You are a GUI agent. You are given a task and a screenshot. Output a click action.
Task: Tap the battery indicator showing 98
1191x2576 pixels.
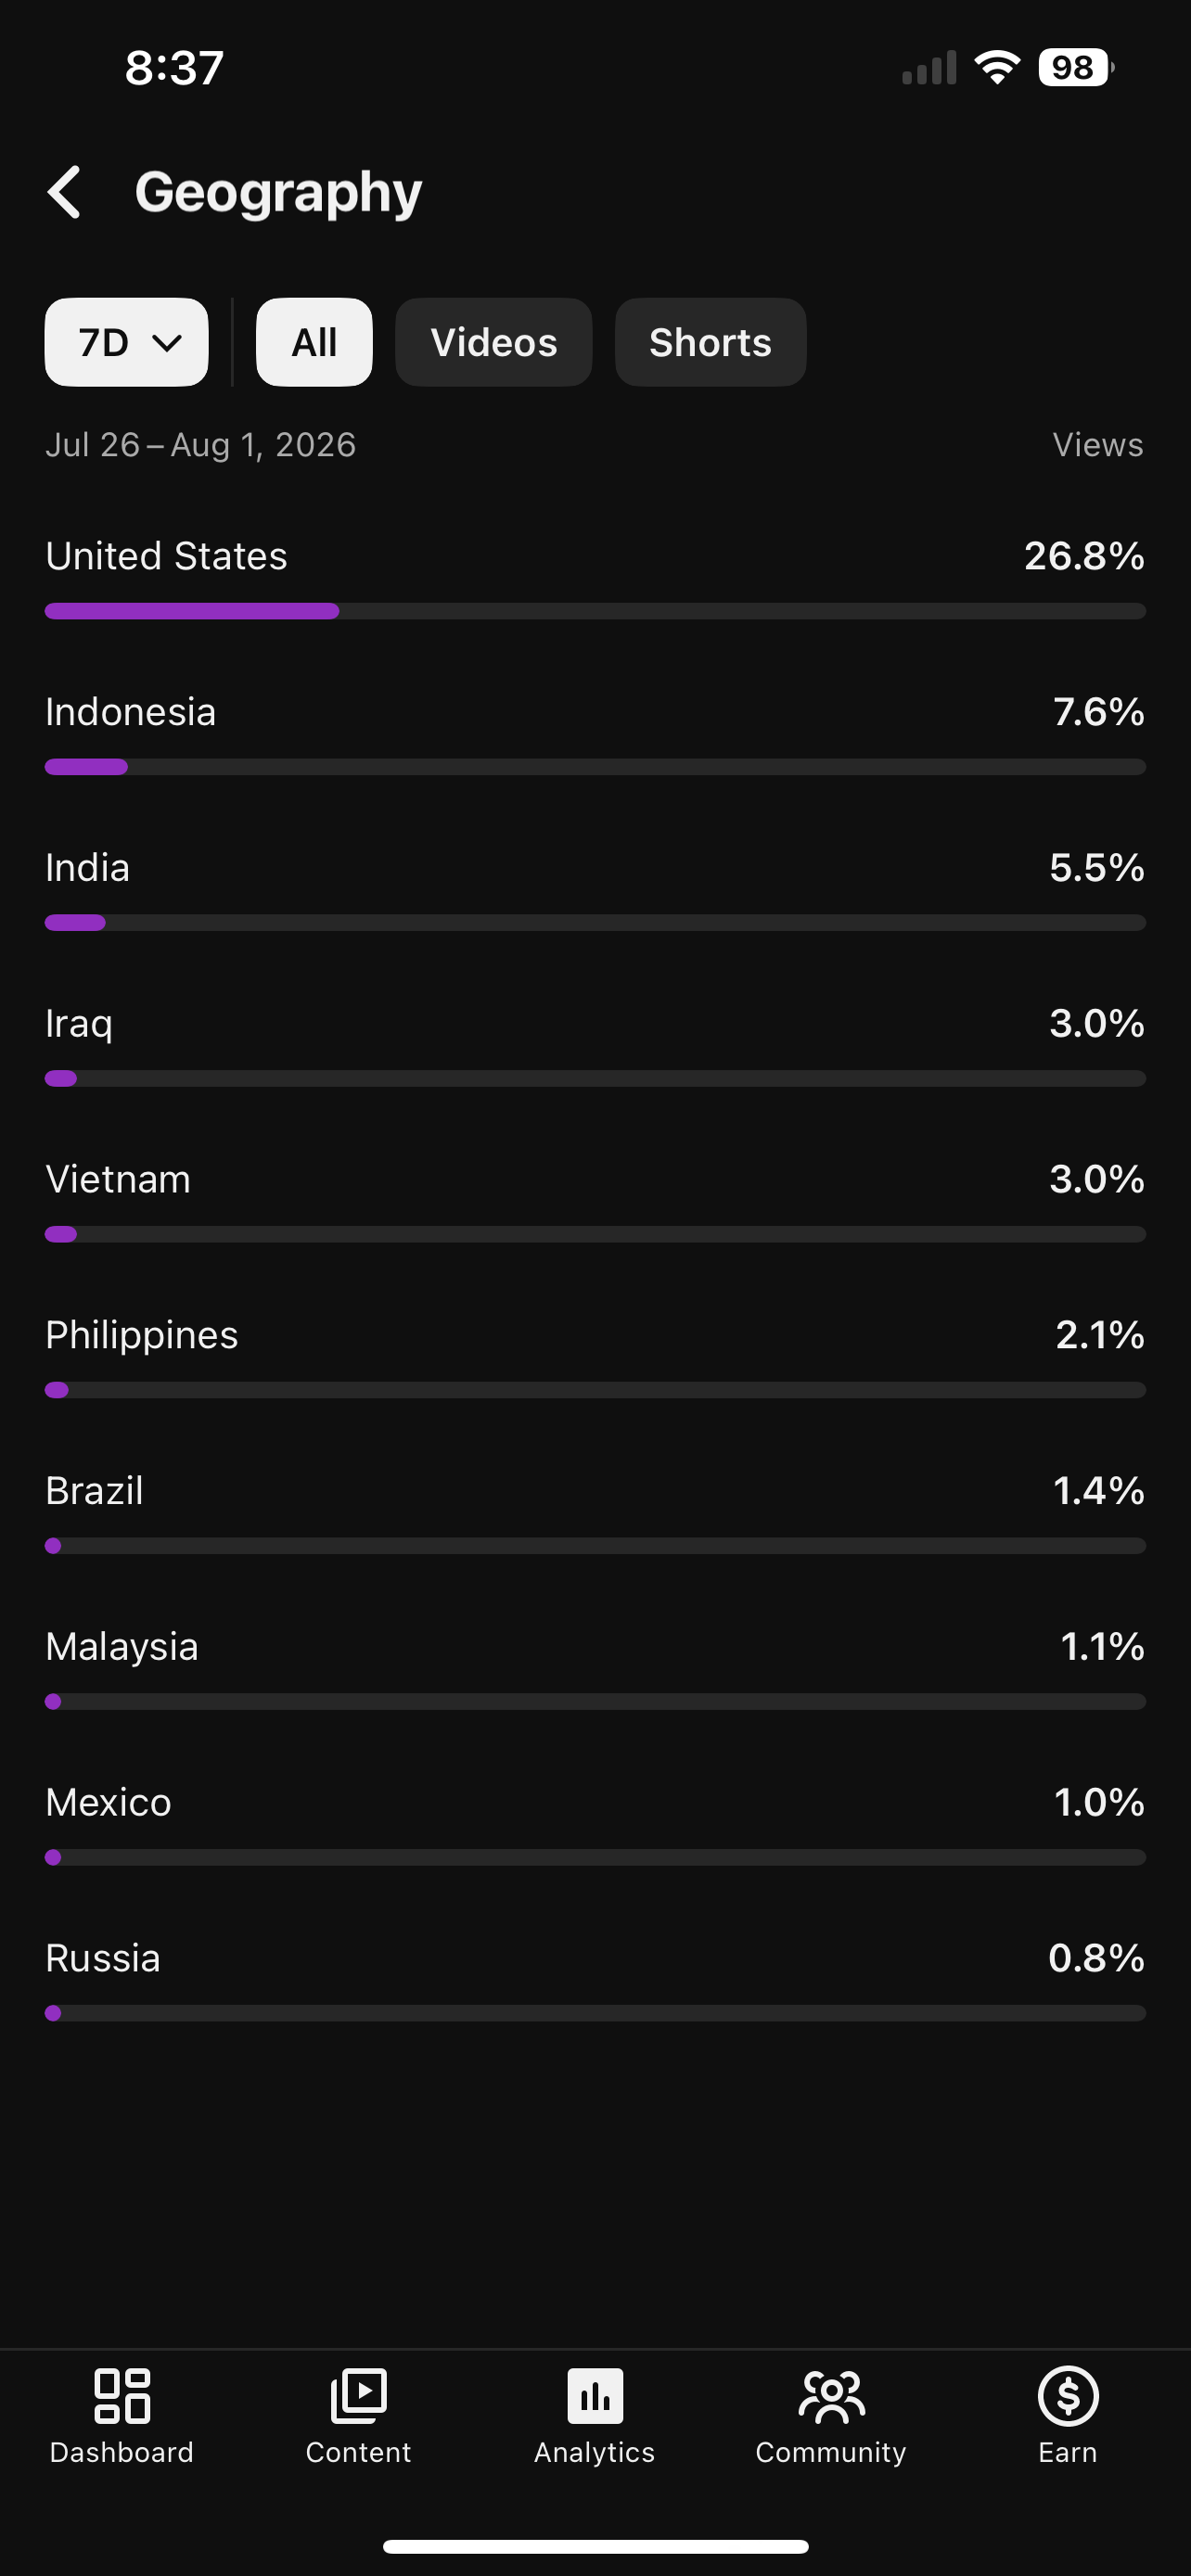pos(1076,68)
